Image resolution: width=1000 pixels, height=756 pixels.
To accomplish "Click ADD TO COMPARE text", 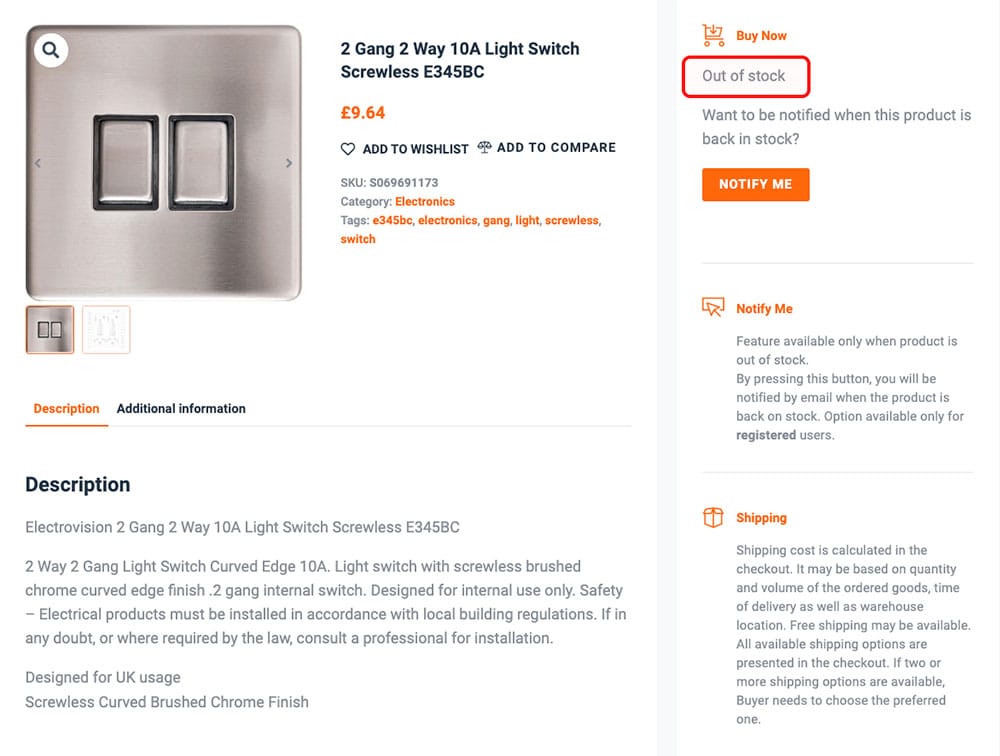I will pyautogui.click(x=556, y=147).
